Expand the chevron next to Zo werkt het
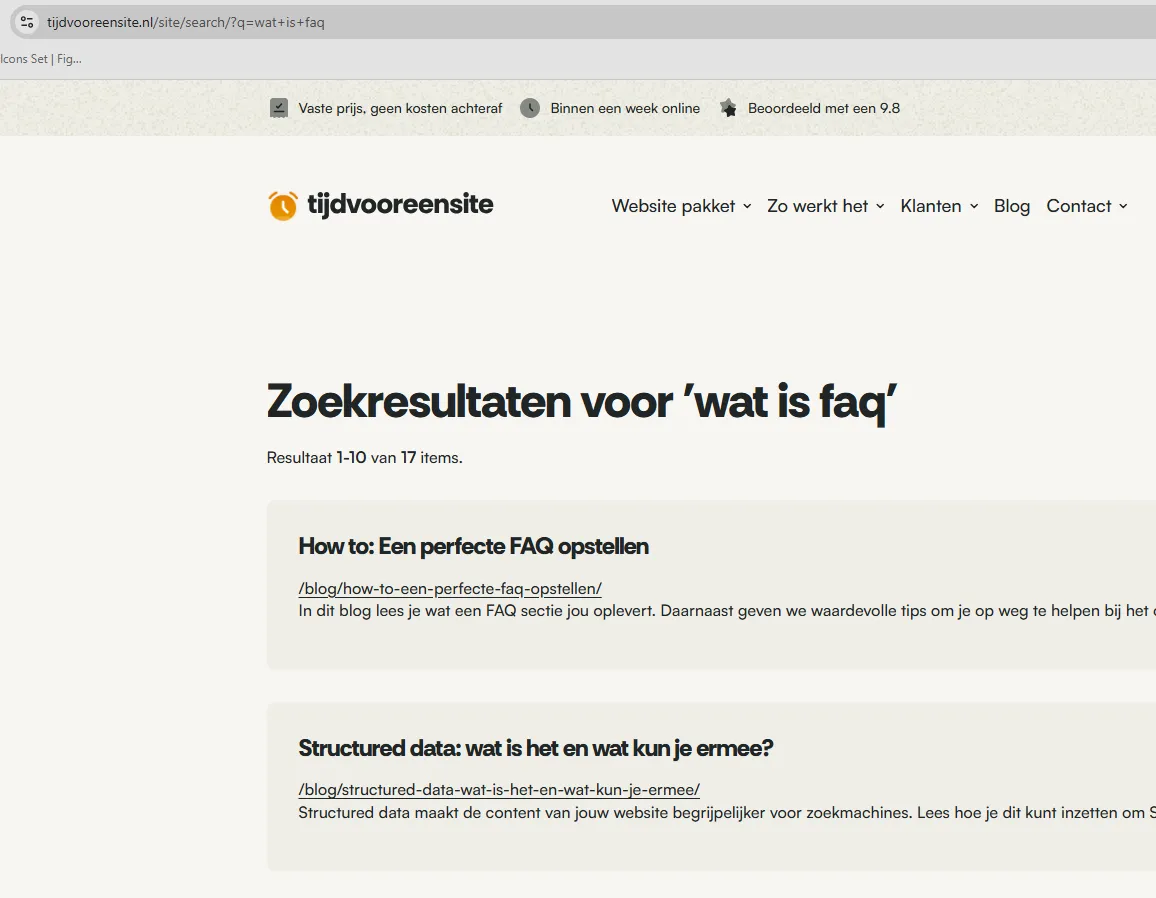The height and width of the screenshot is (898, 1156). [x=880, y=206]
